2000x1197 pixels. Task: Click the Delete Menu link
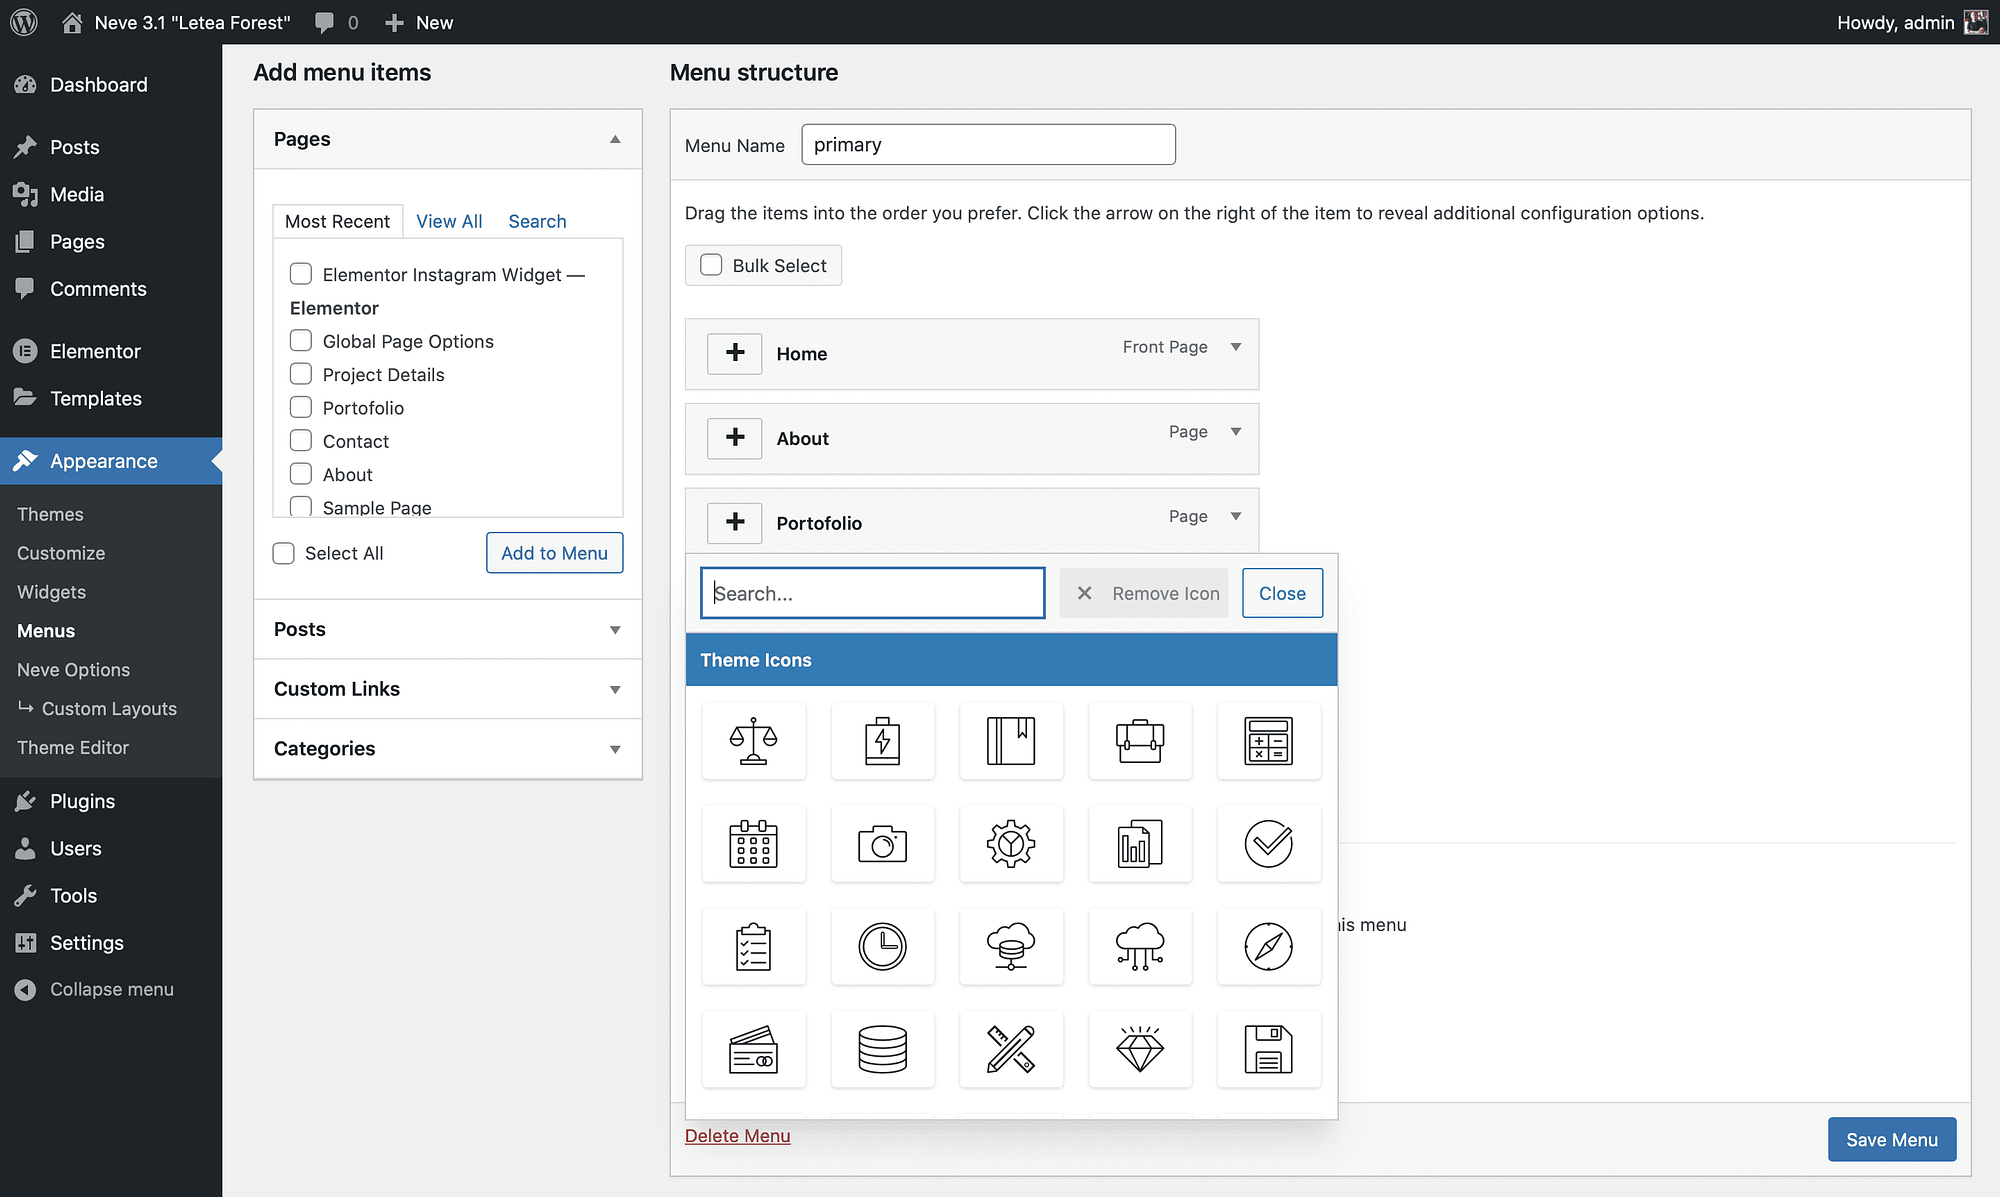(x=737, y=1136)
